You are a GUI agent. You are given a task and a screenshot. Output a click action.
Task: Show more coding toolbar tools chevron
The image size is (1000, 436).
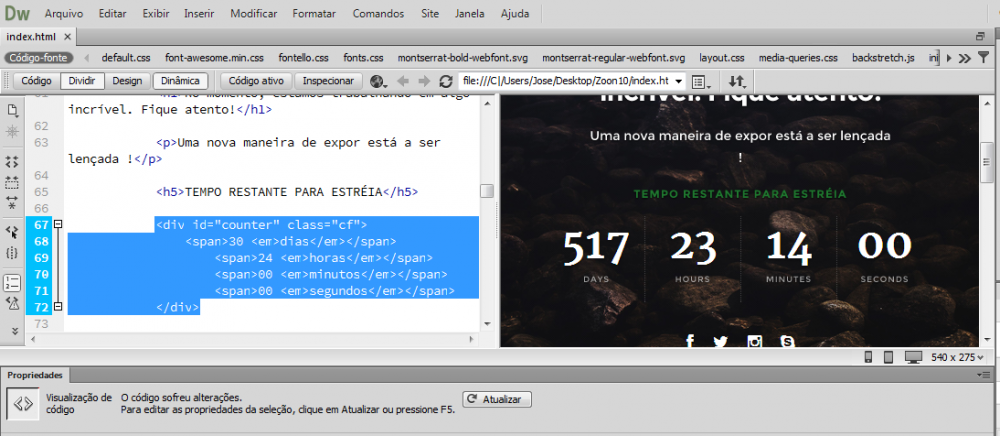[x=13, y=331]
